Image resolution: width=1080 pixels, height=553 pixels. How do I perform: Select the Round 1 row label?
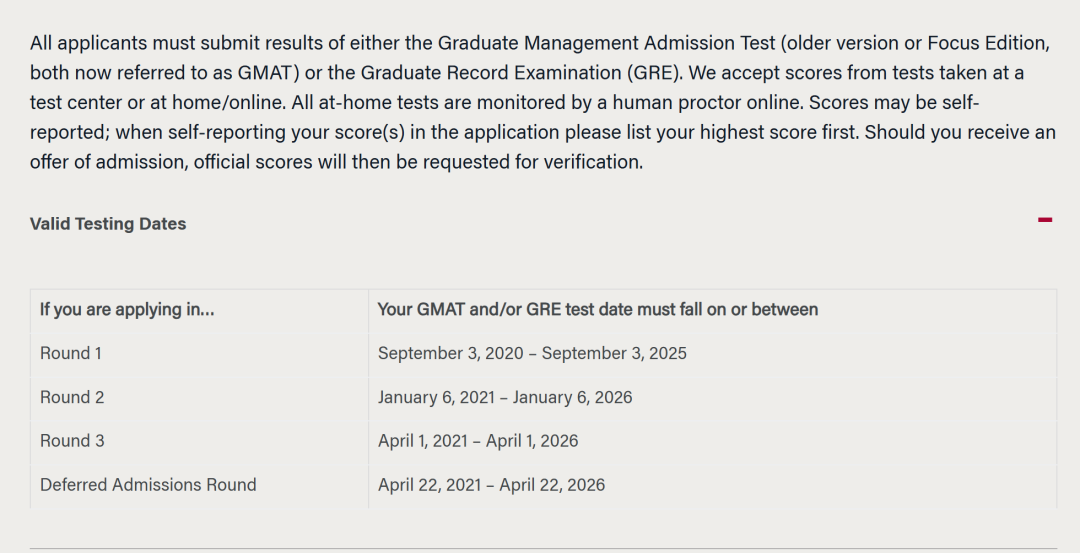pyautogui.click(x=71, y=353)
